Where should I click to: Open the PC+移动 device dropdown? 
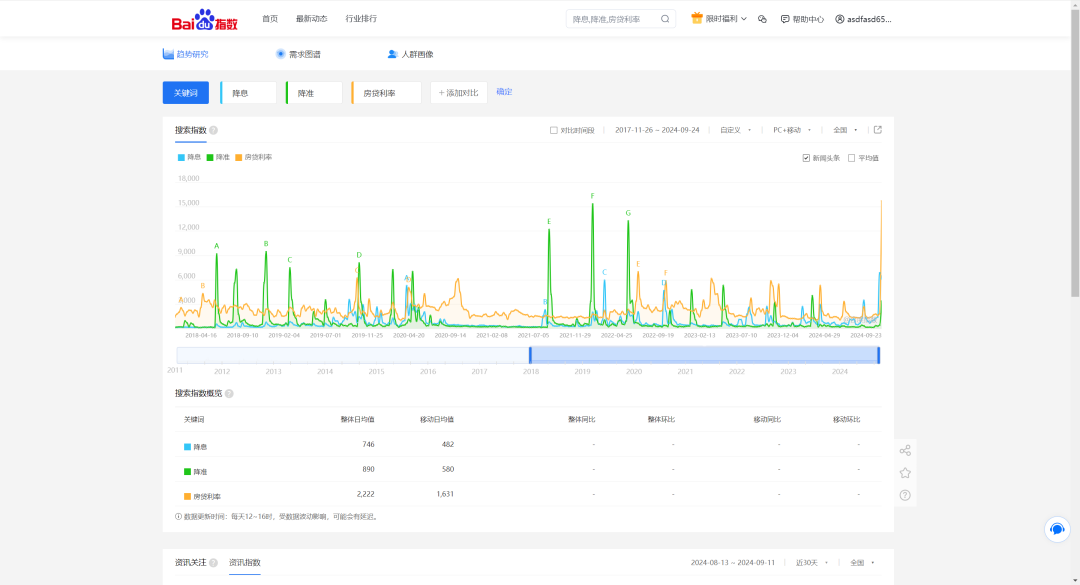tap(792, 130)
